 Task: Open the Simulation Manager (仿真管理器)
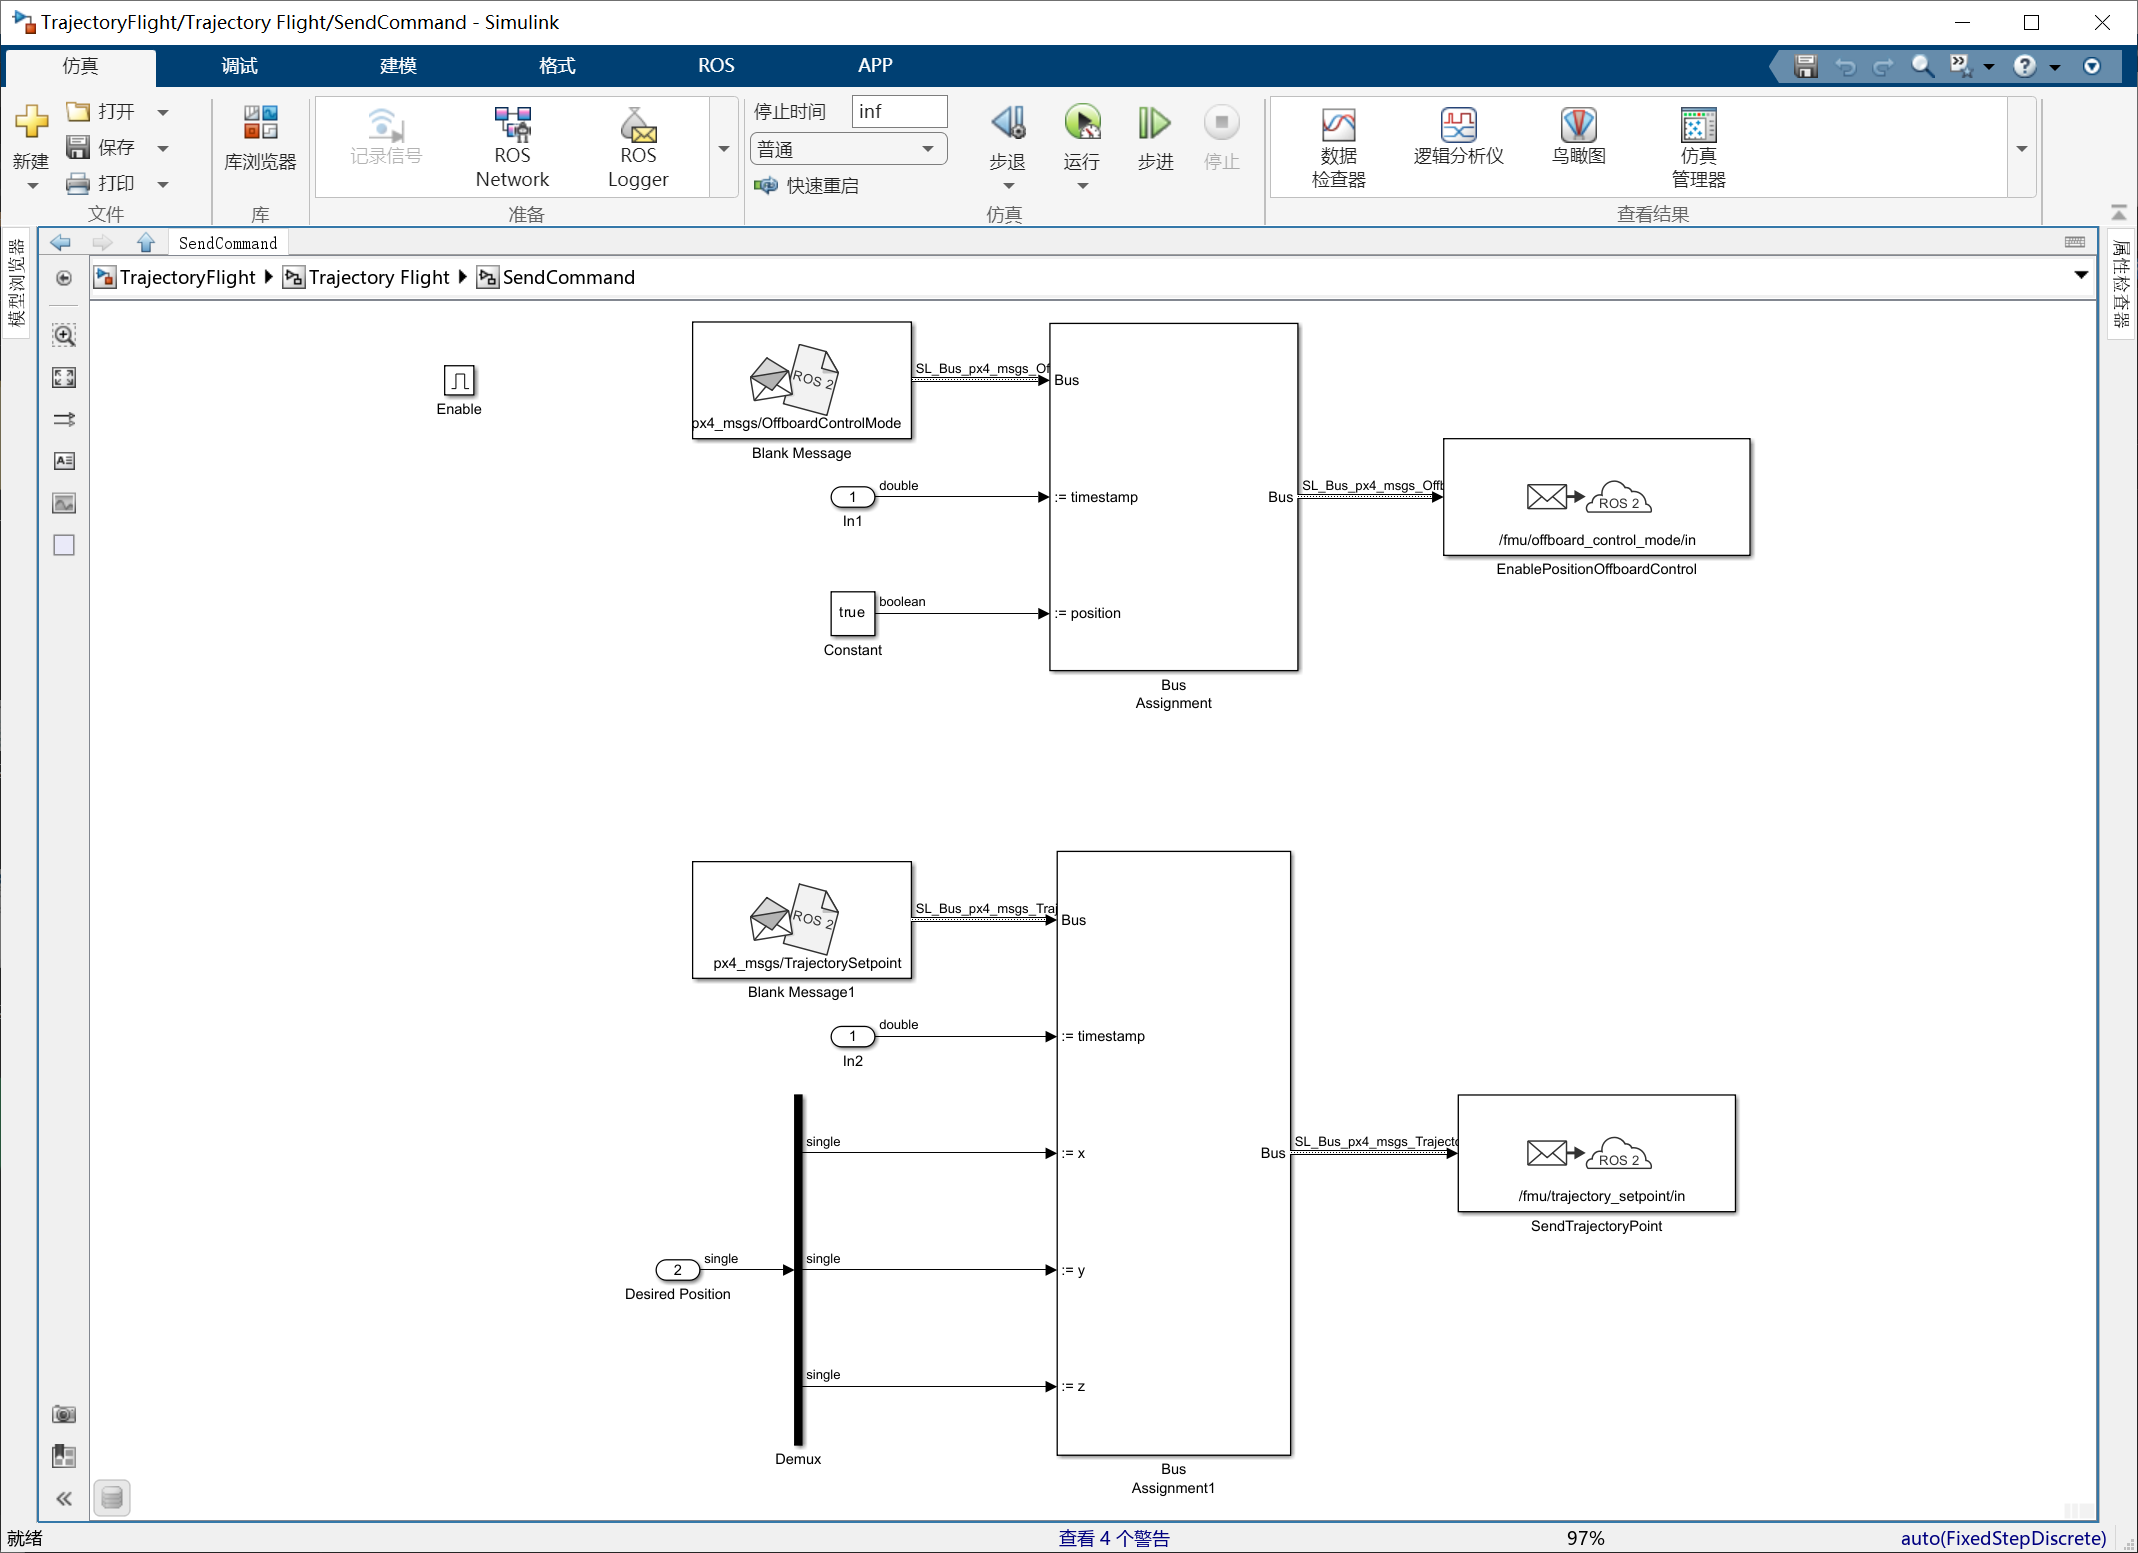[1698, 148]
